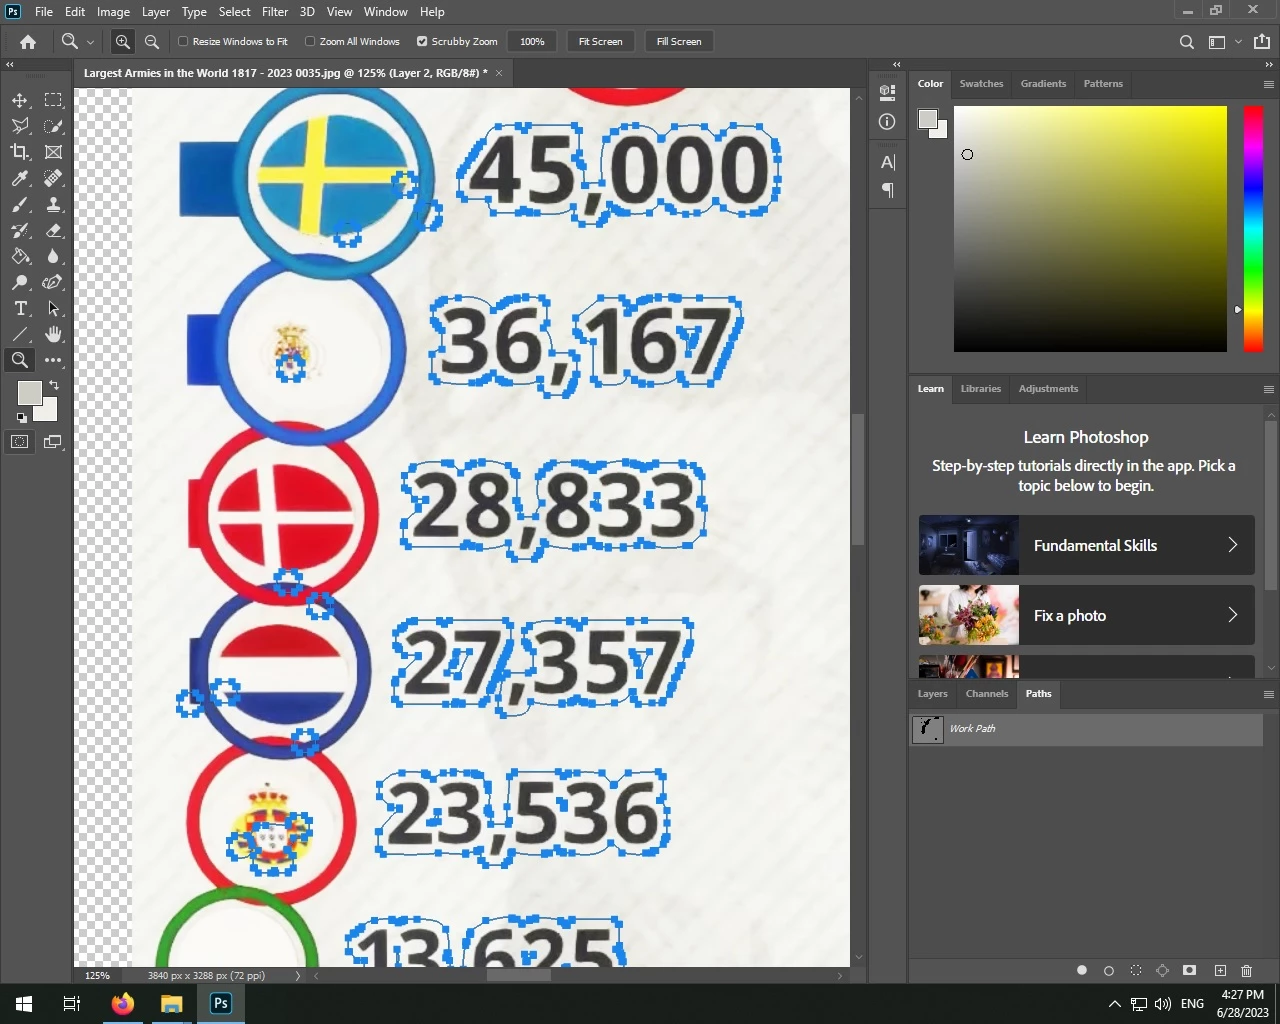Select the History Brush tool
Viewport: 1280px width, 1024px height.
coord(20,230)
